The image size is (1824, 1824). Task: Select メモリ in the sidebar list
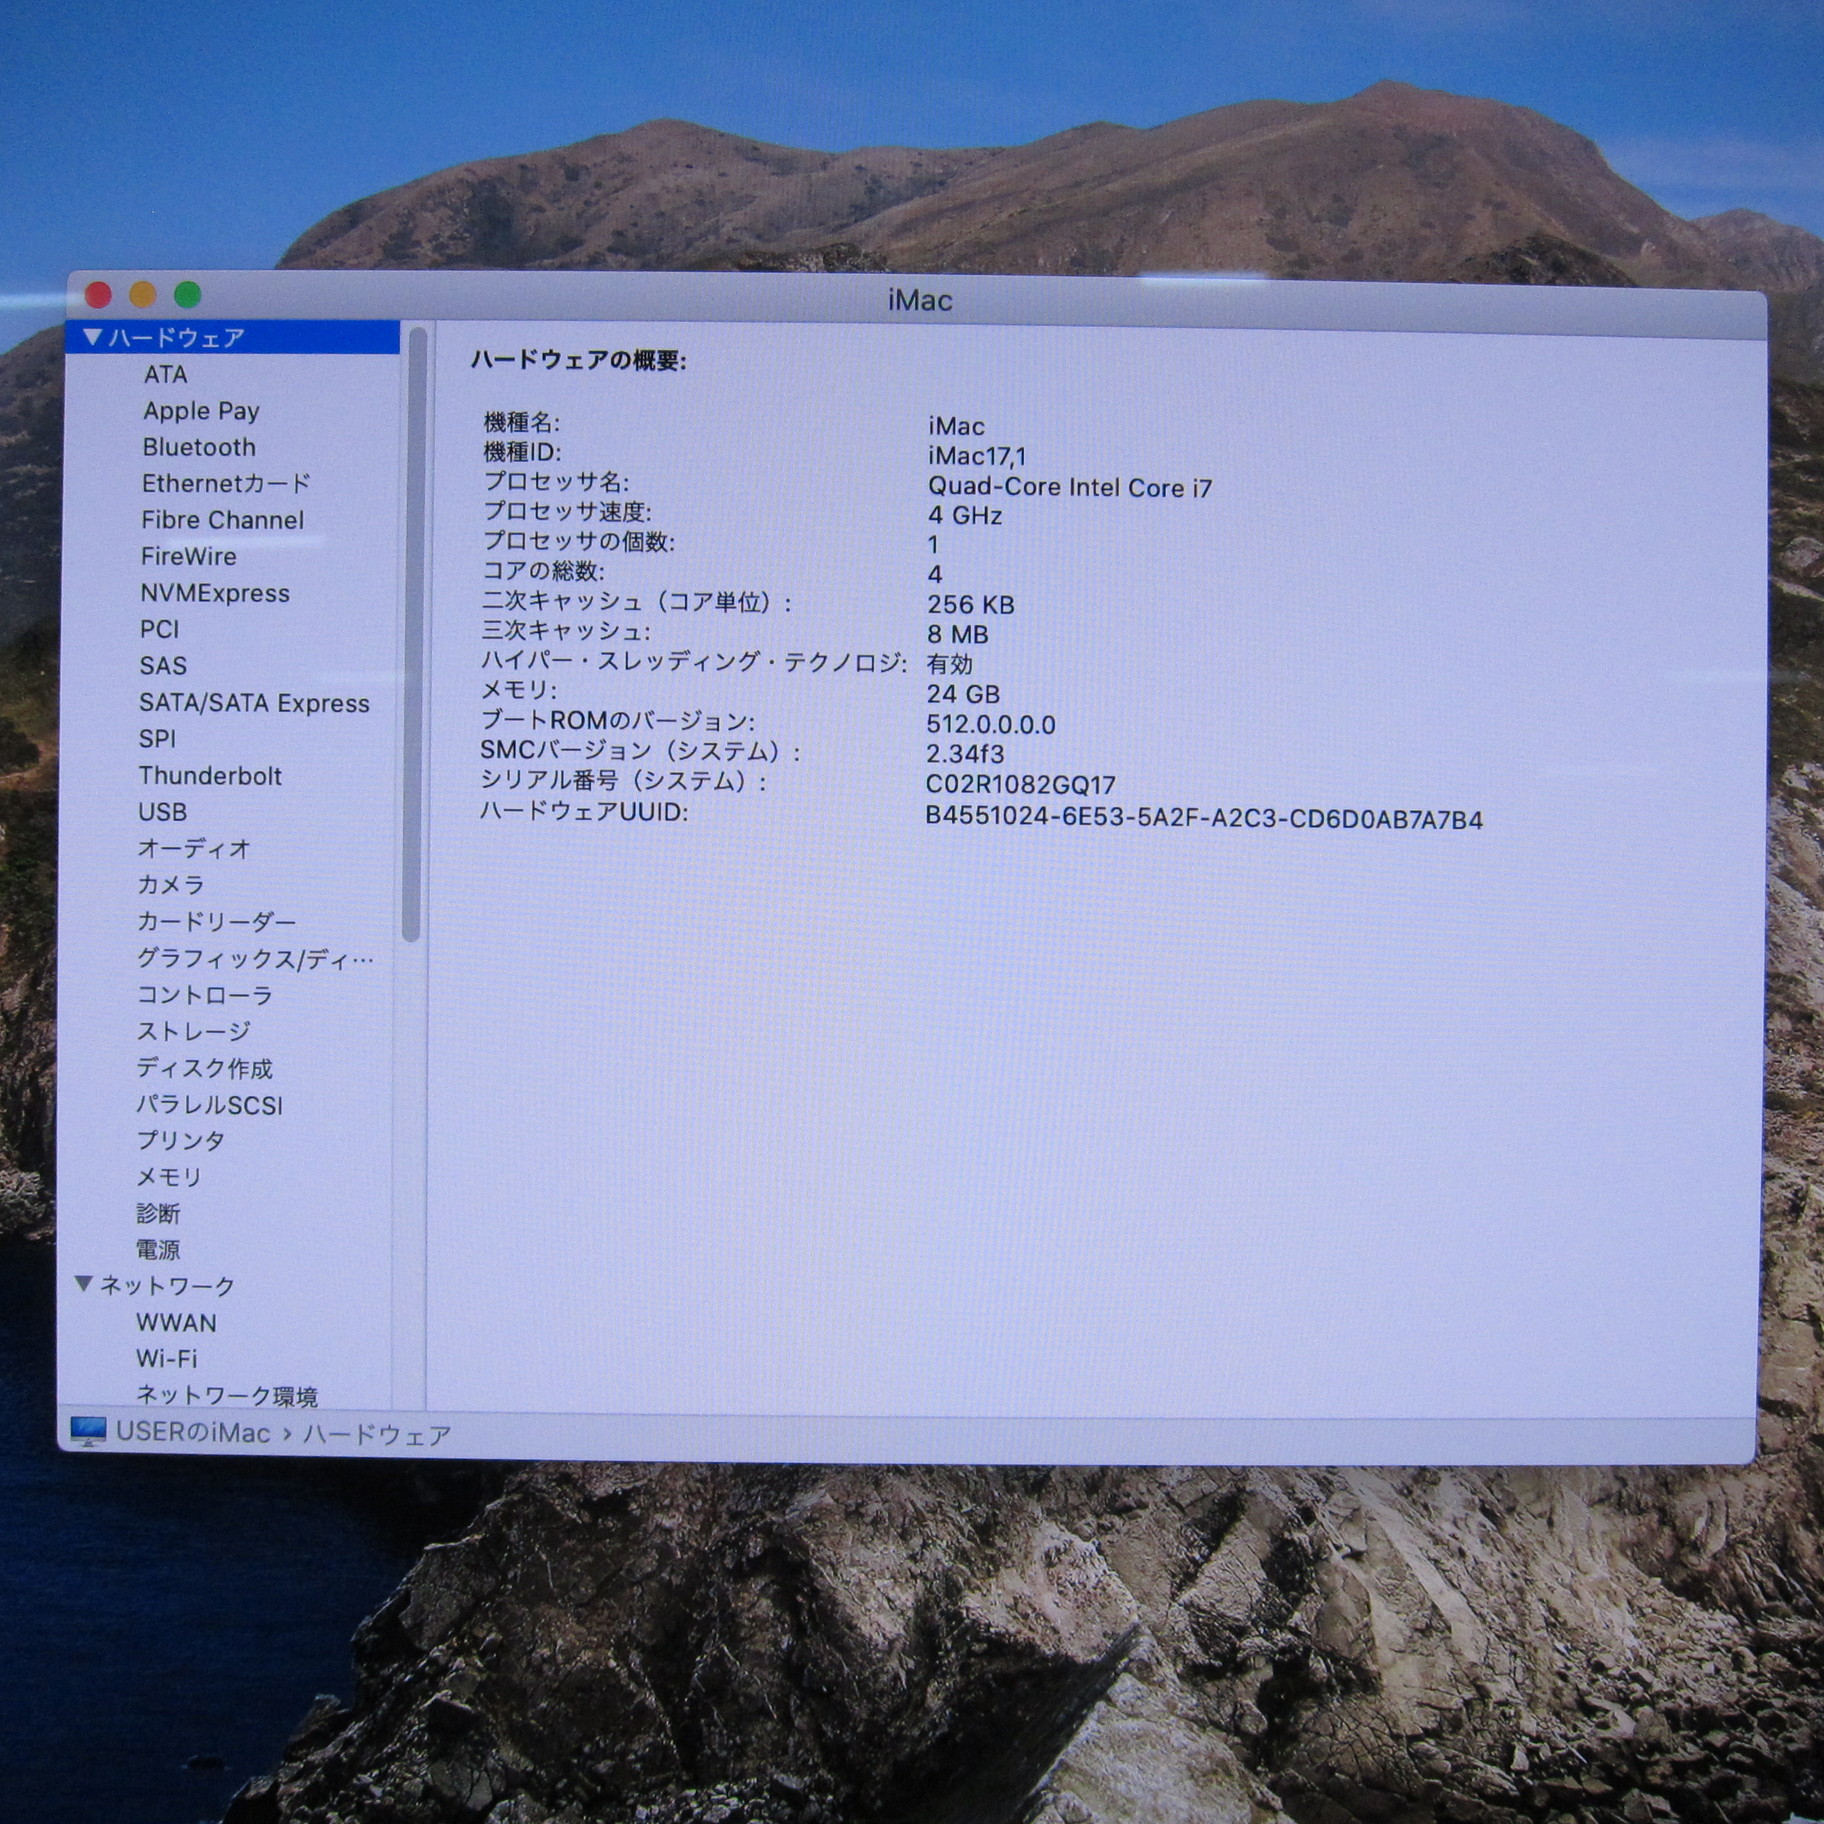coord(169,1177)
